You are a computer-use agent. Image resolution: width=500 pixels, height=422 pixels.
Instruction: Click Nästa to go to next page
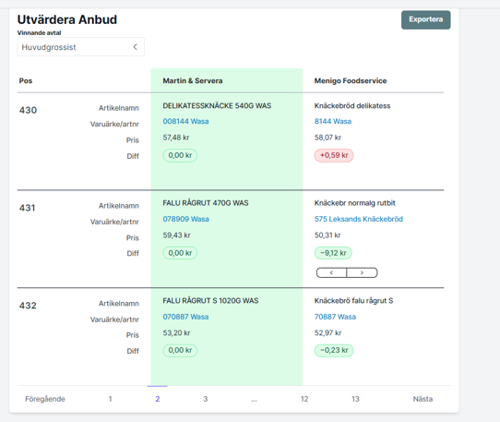[x=423, y=399]
